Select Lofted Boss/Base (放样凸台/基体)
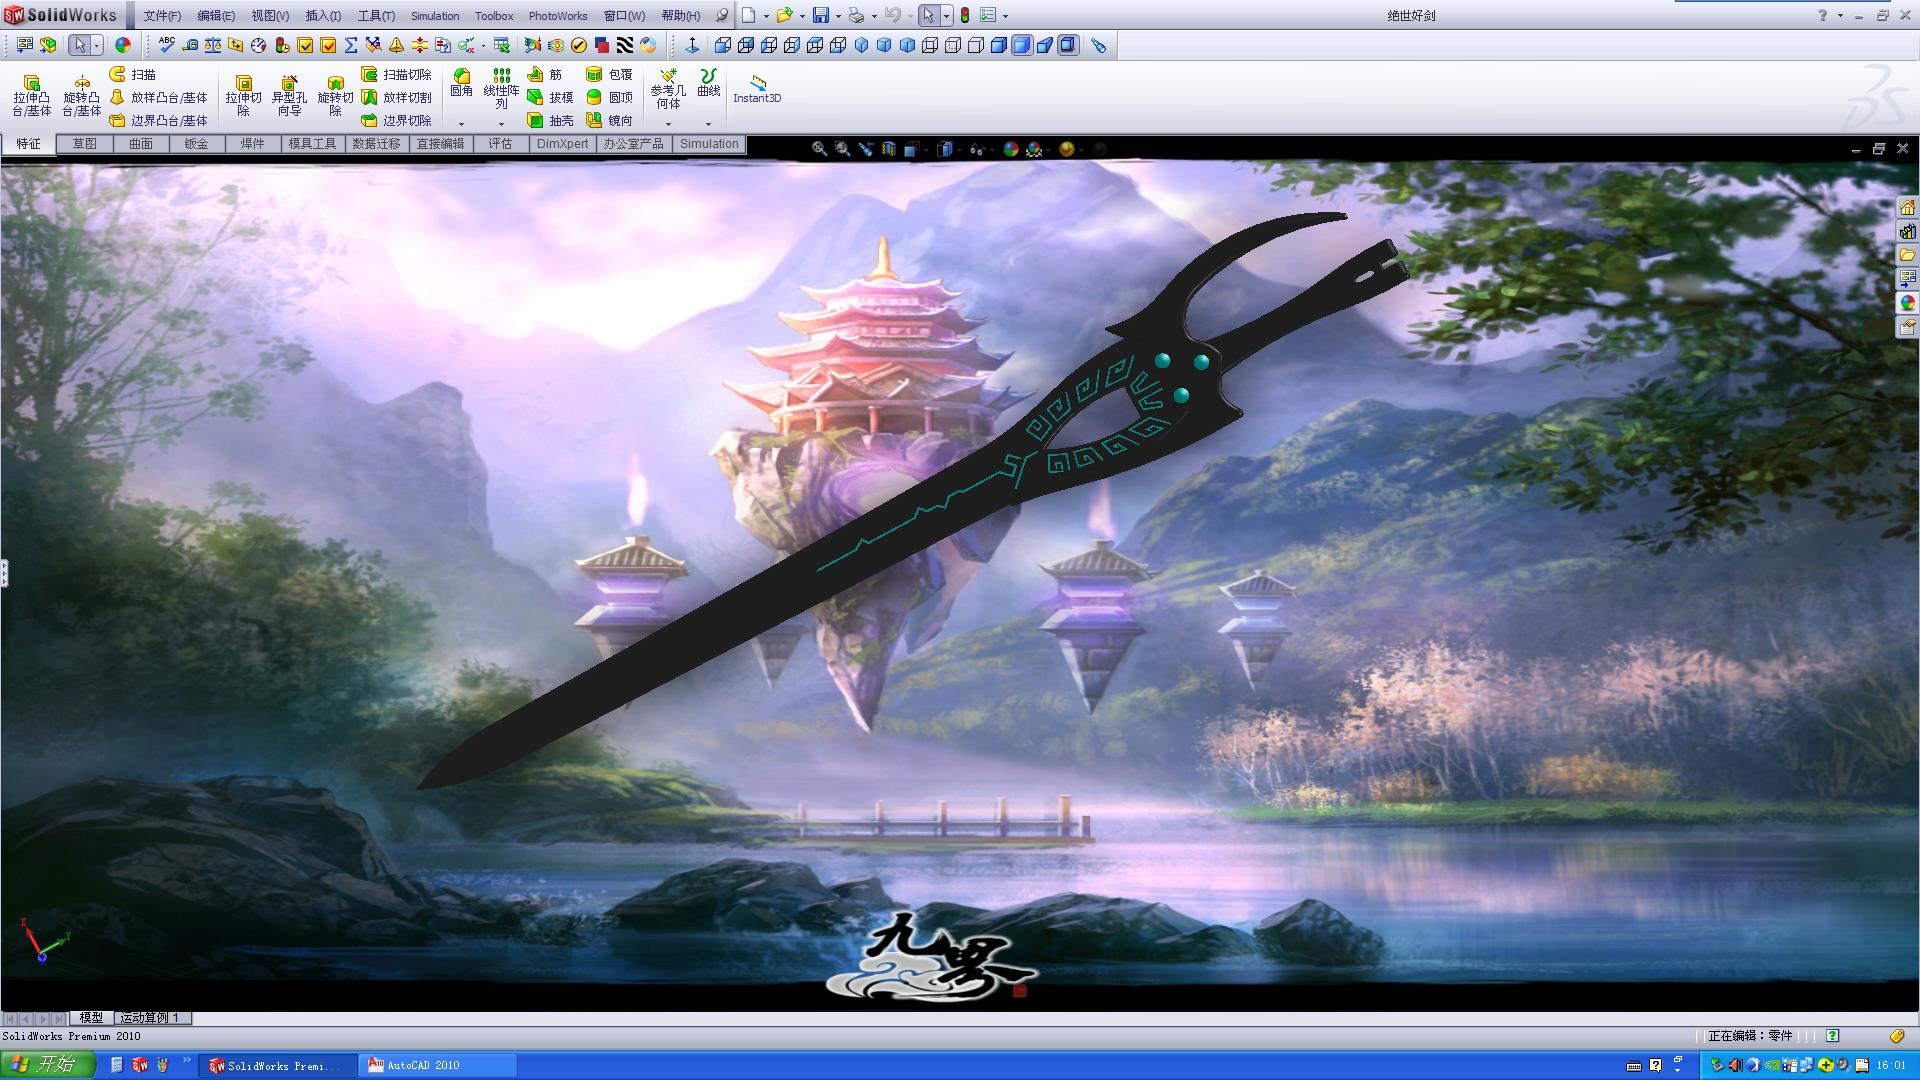 tap(158, 98)
